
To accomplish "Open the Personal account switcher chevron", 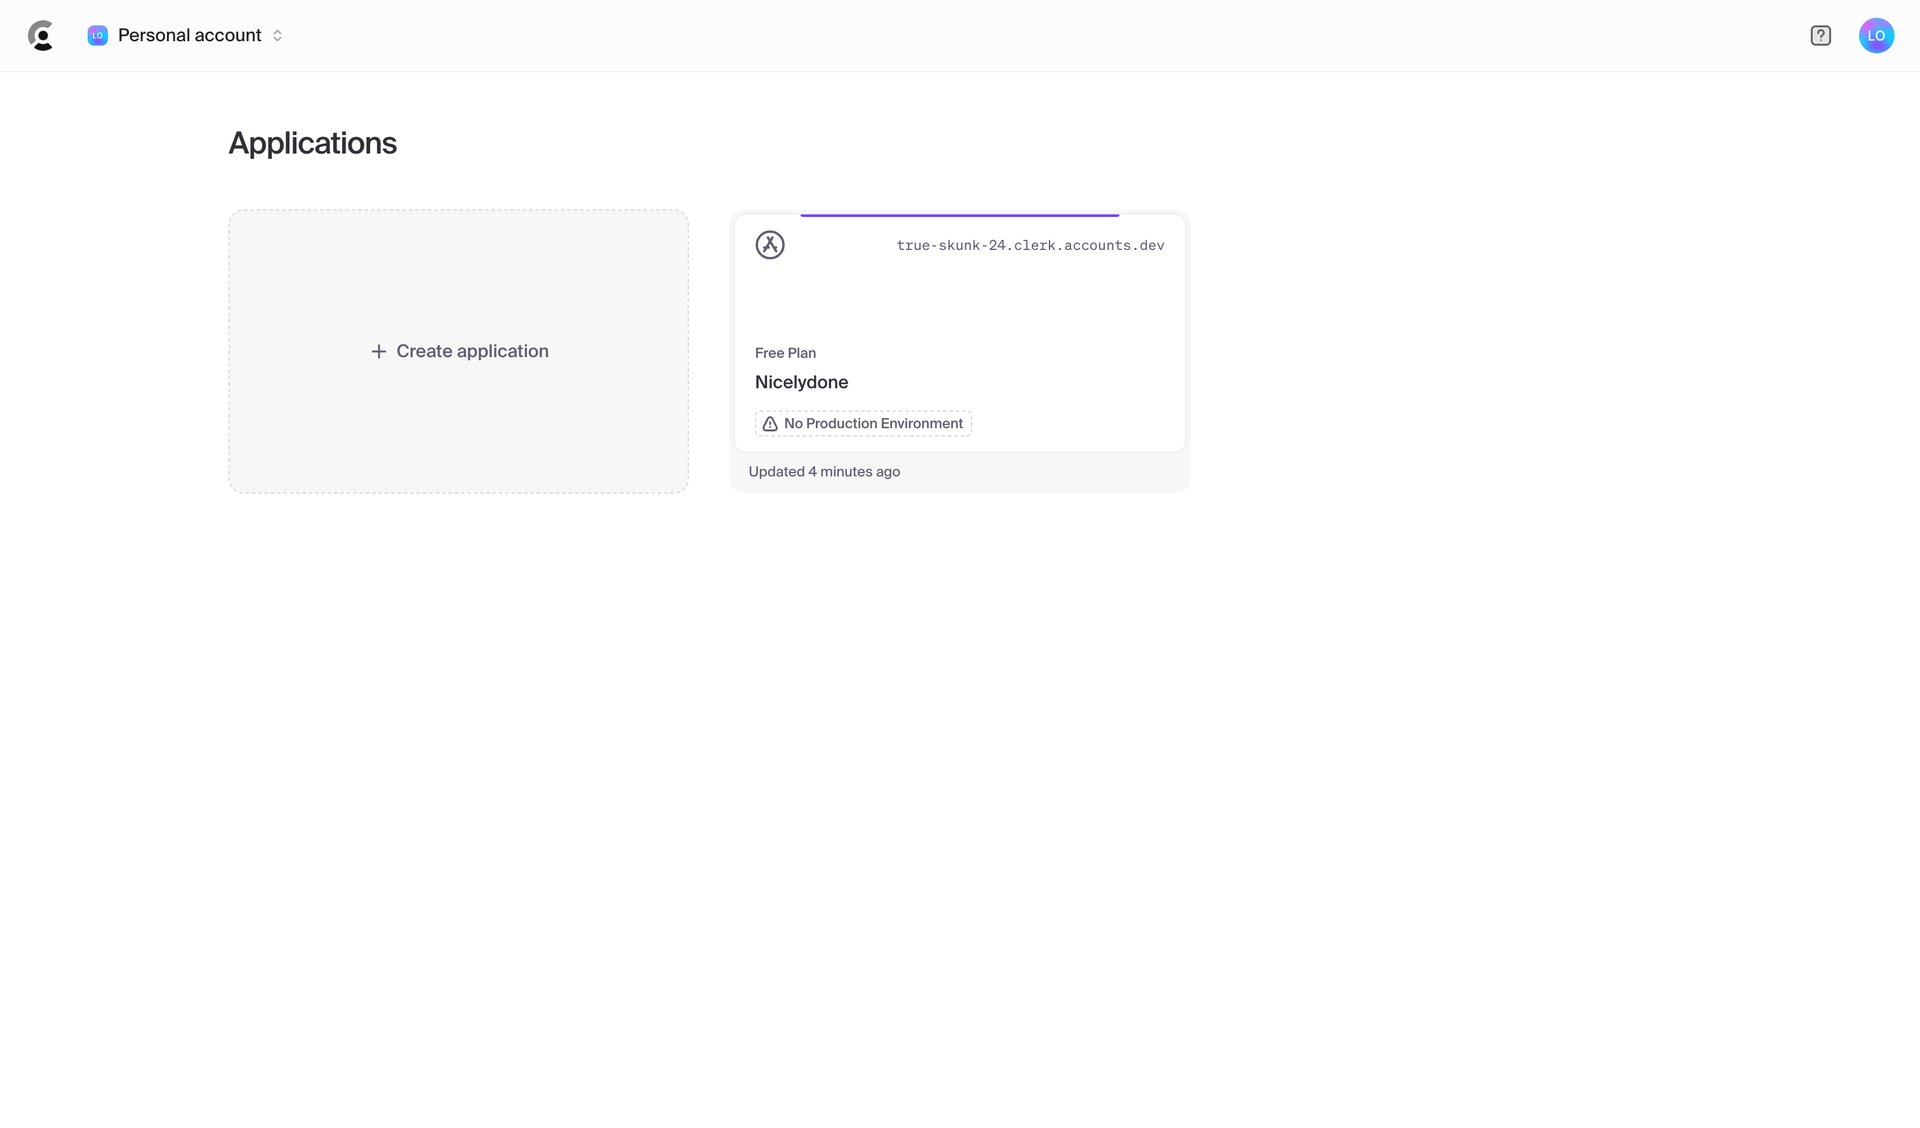I will (x=277, y=35).
